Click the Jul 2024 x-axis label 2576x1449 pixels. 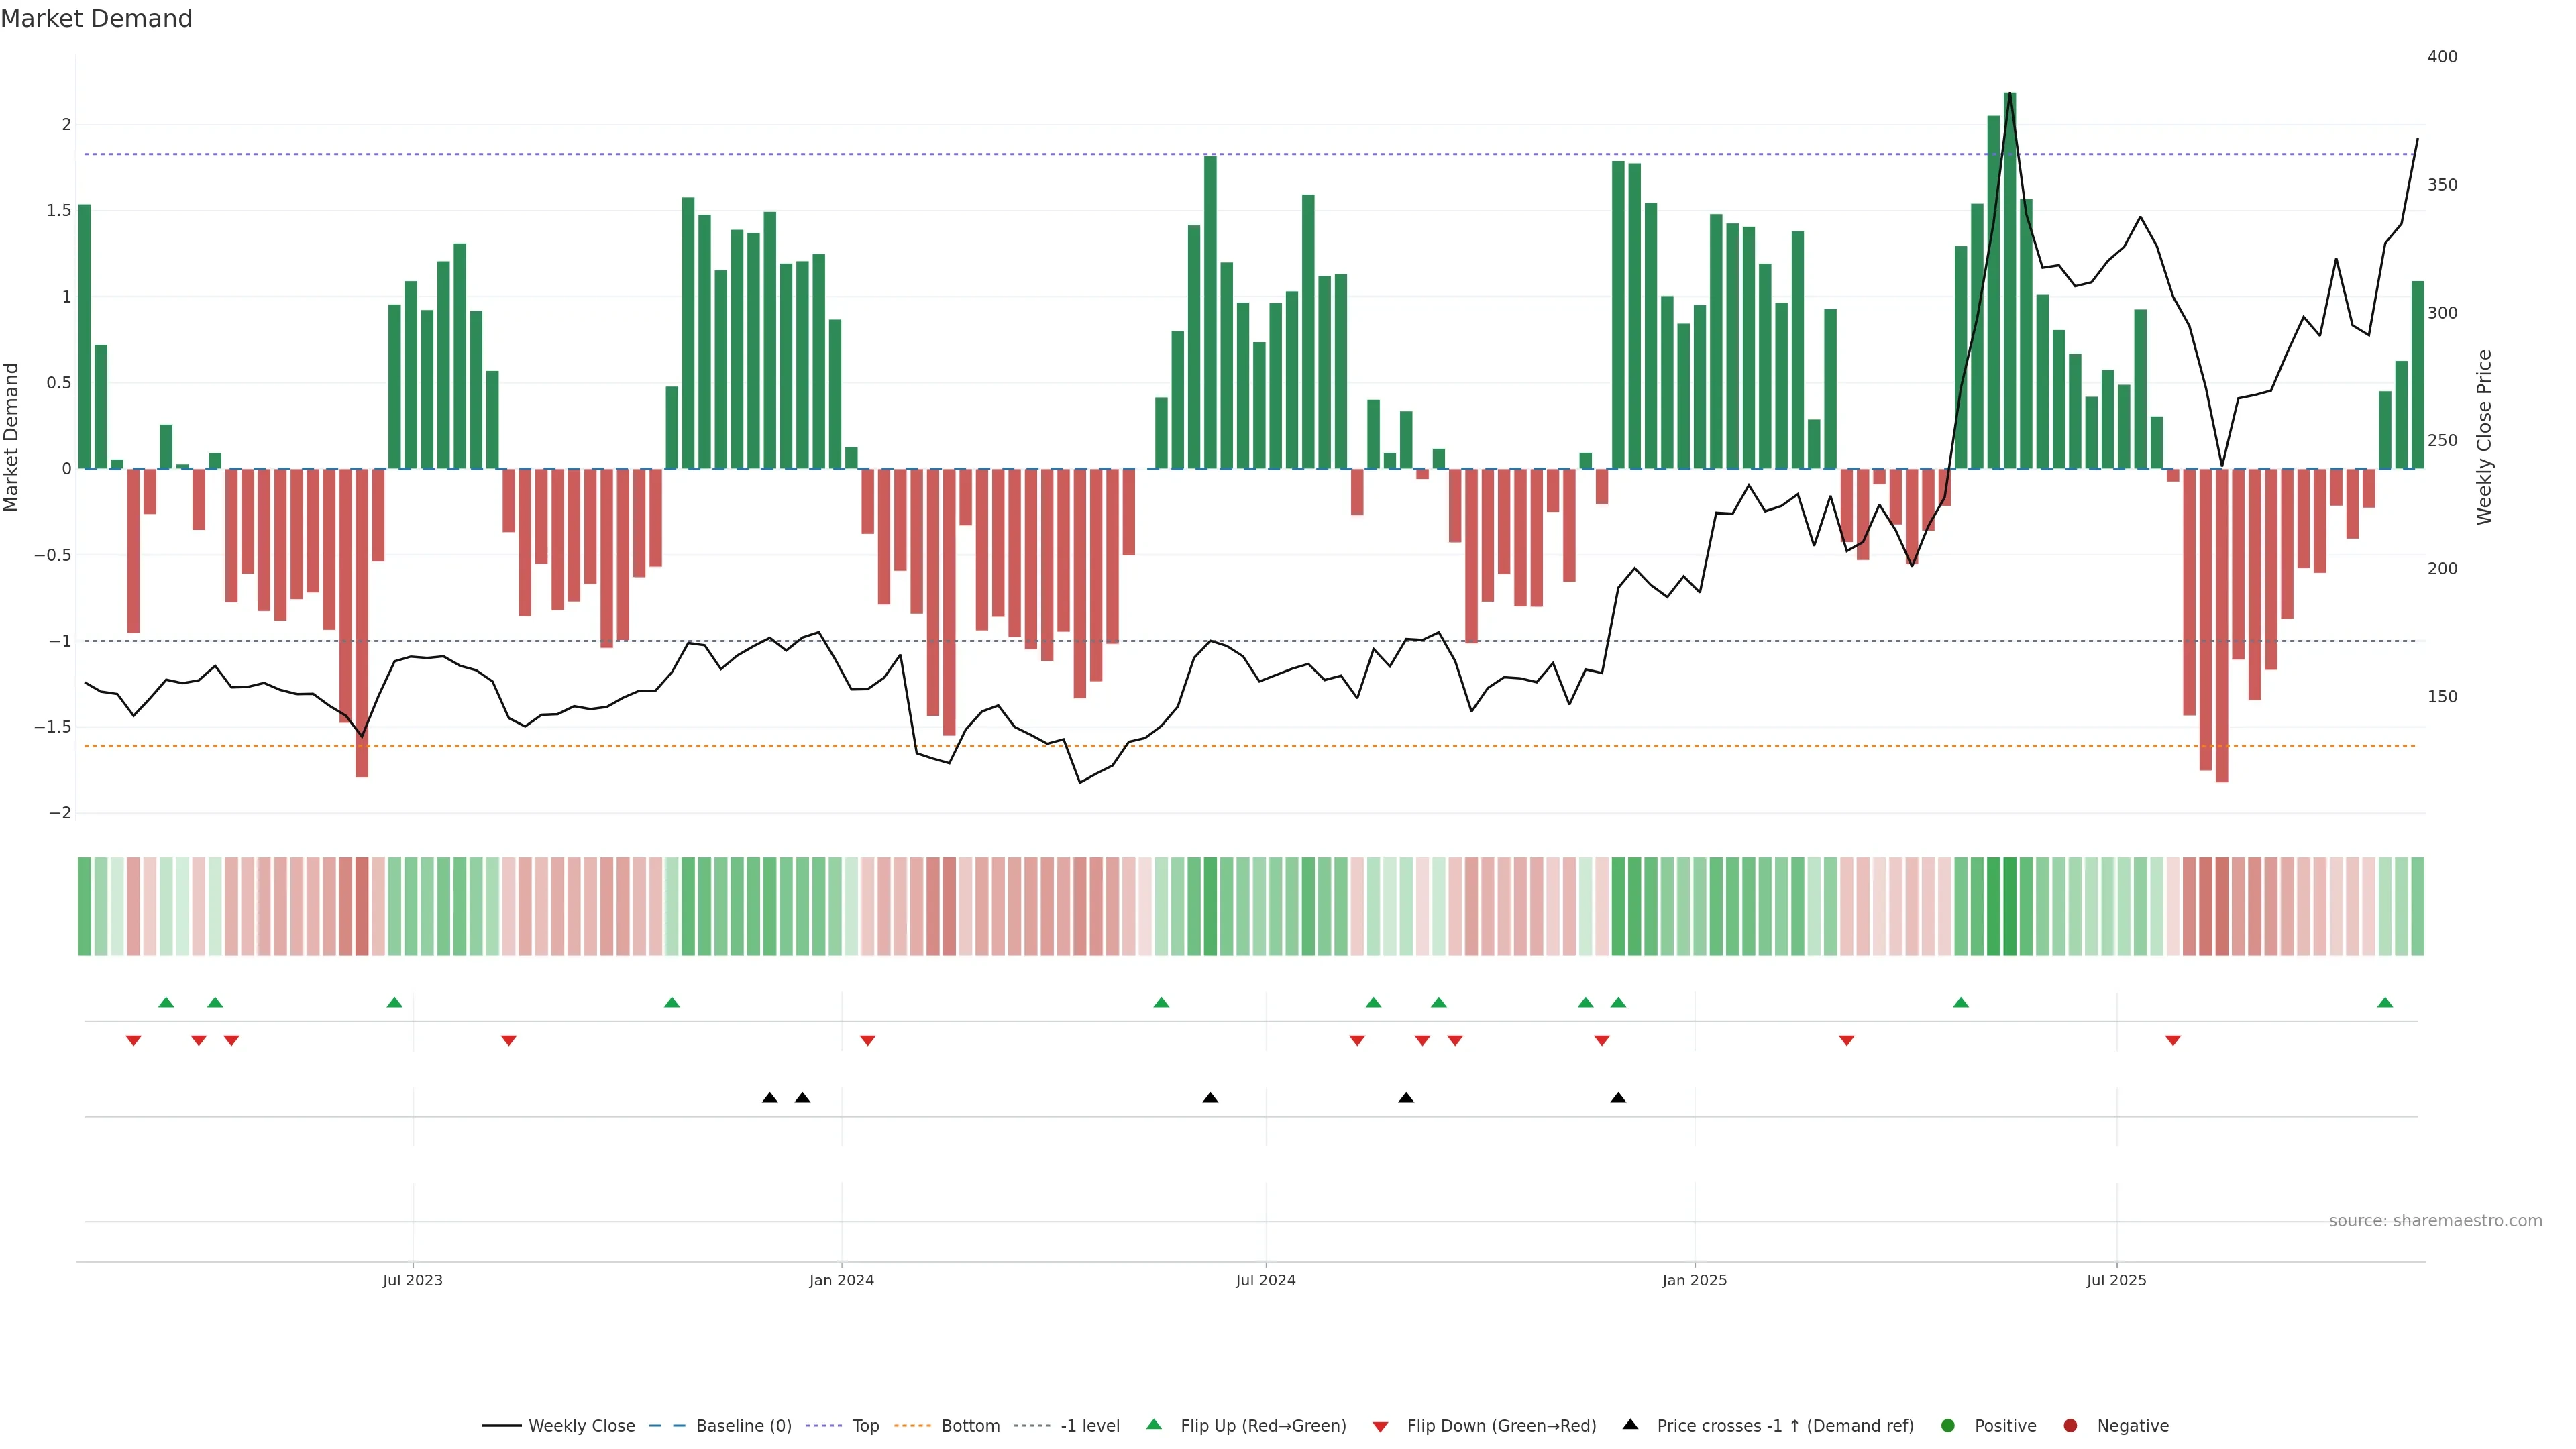tap(1265, 1280)
